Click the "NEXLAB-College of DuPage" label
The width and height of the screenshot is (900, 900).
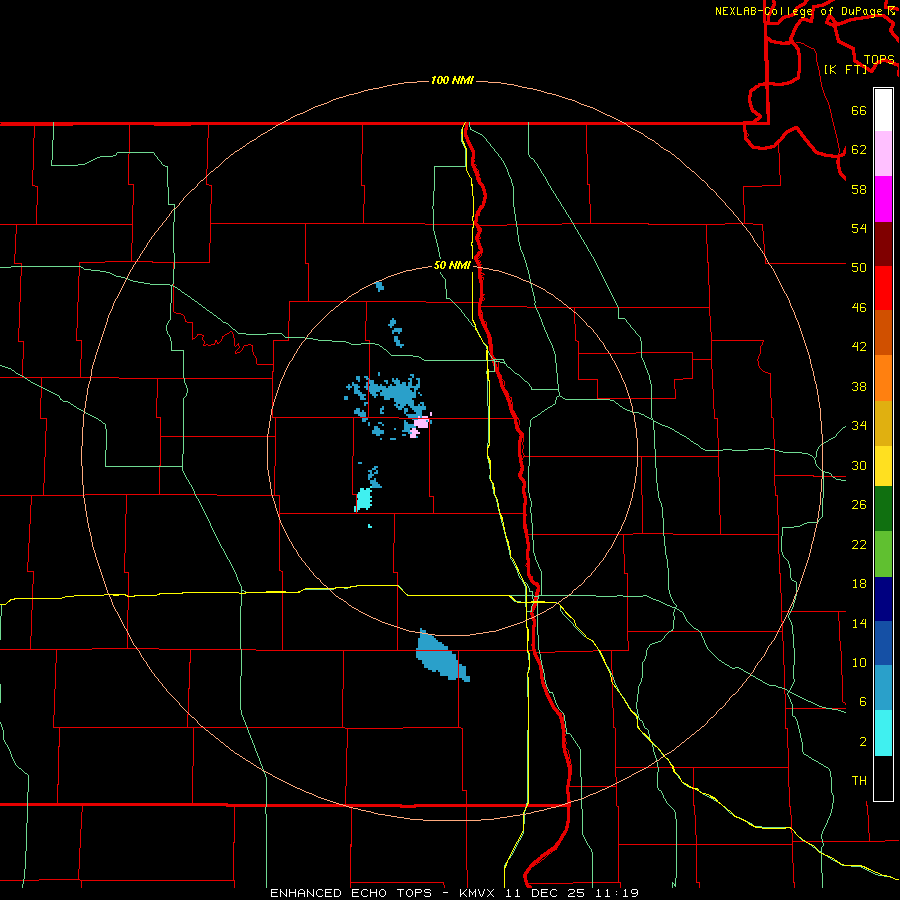tap(799, 11)
